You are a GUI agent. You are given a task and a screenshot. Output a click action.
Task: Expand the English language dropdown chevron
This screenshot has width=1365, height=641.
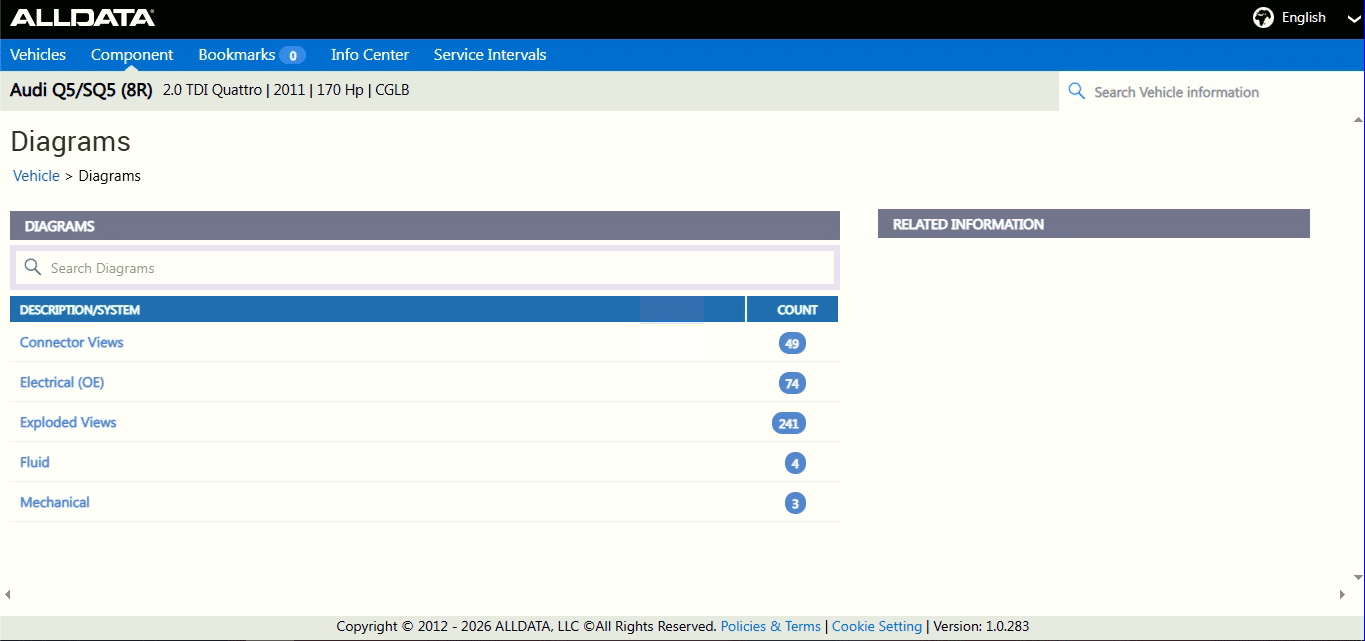(1353, 19)
